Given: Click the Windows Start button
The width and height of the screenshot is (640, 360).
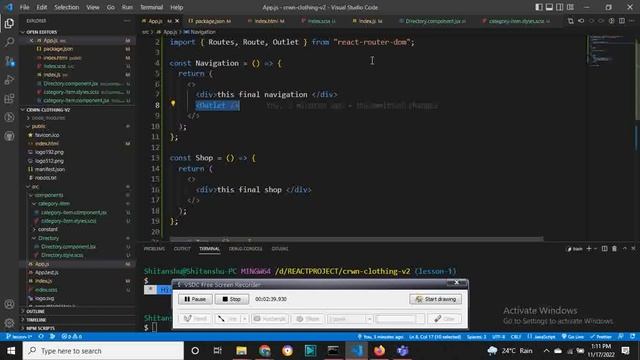Looking at the screenshot, I should pyautogui.click(x=11, y=351).
